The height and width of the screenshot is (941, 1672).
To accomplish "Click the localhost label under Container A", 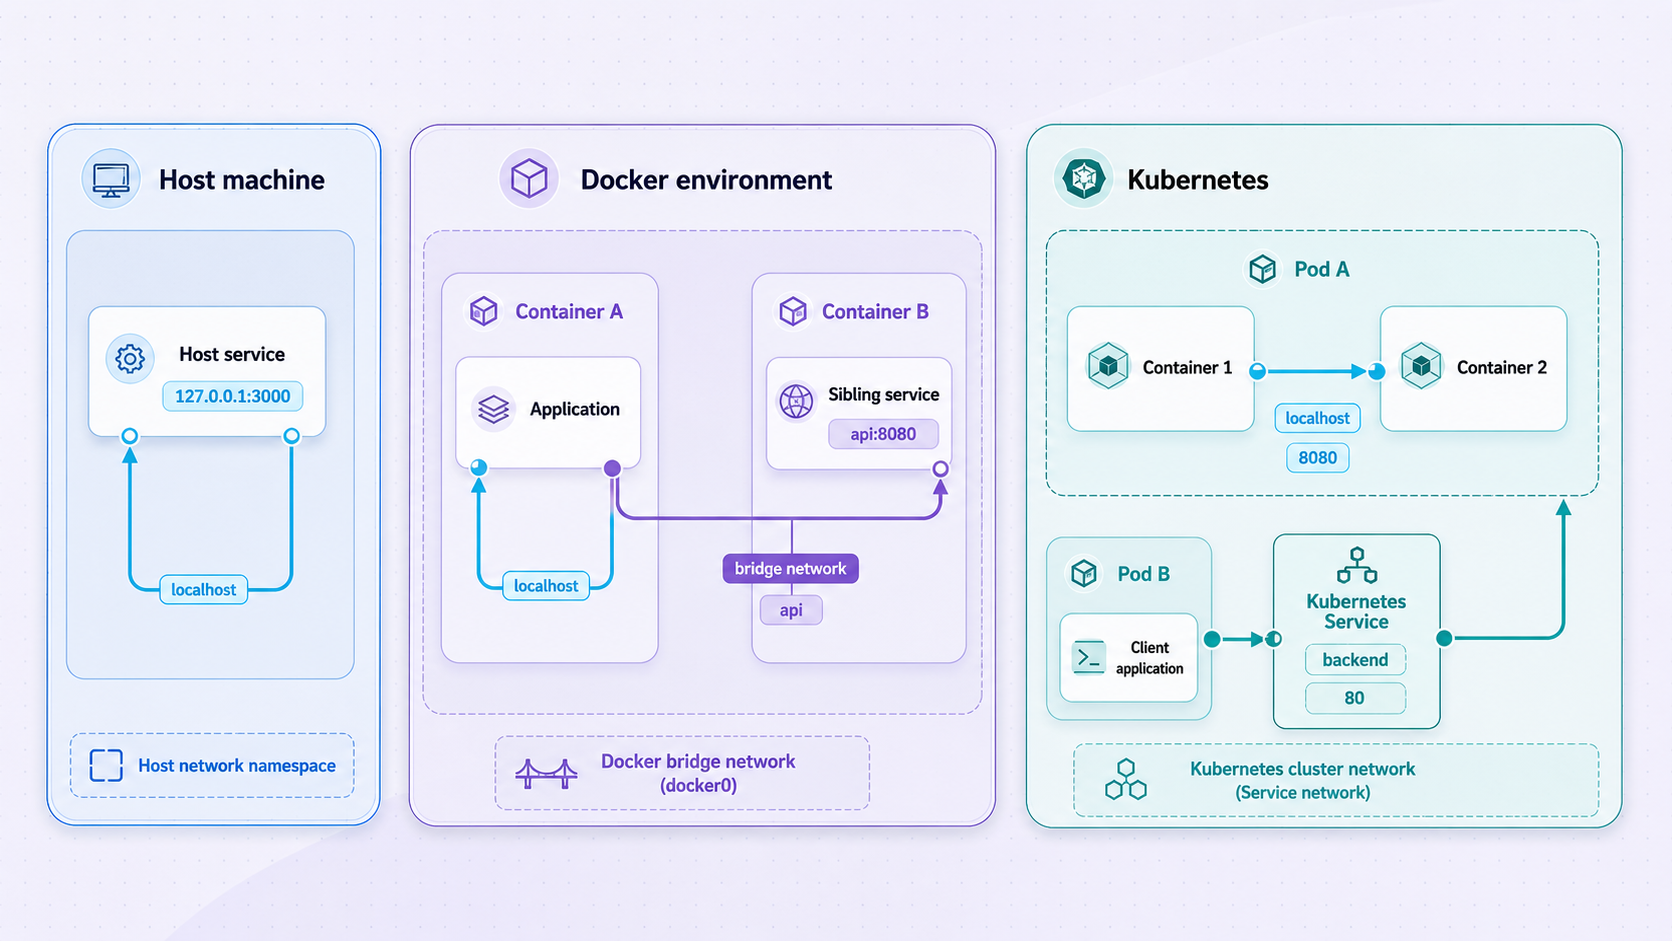I will [x=546, y=585].
